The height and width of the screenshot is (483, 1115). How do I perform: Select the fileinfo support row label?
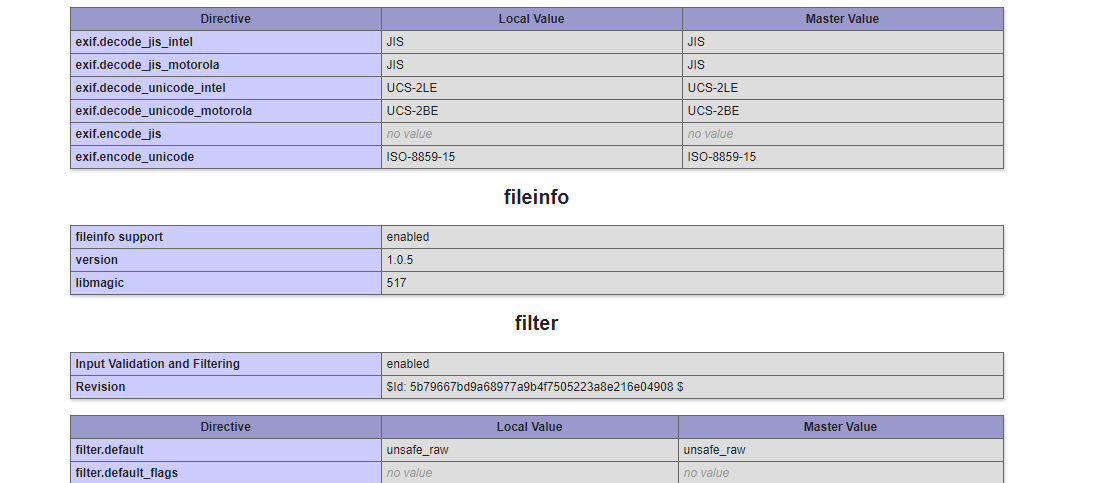pyautogui.click(x=119, y=237)
